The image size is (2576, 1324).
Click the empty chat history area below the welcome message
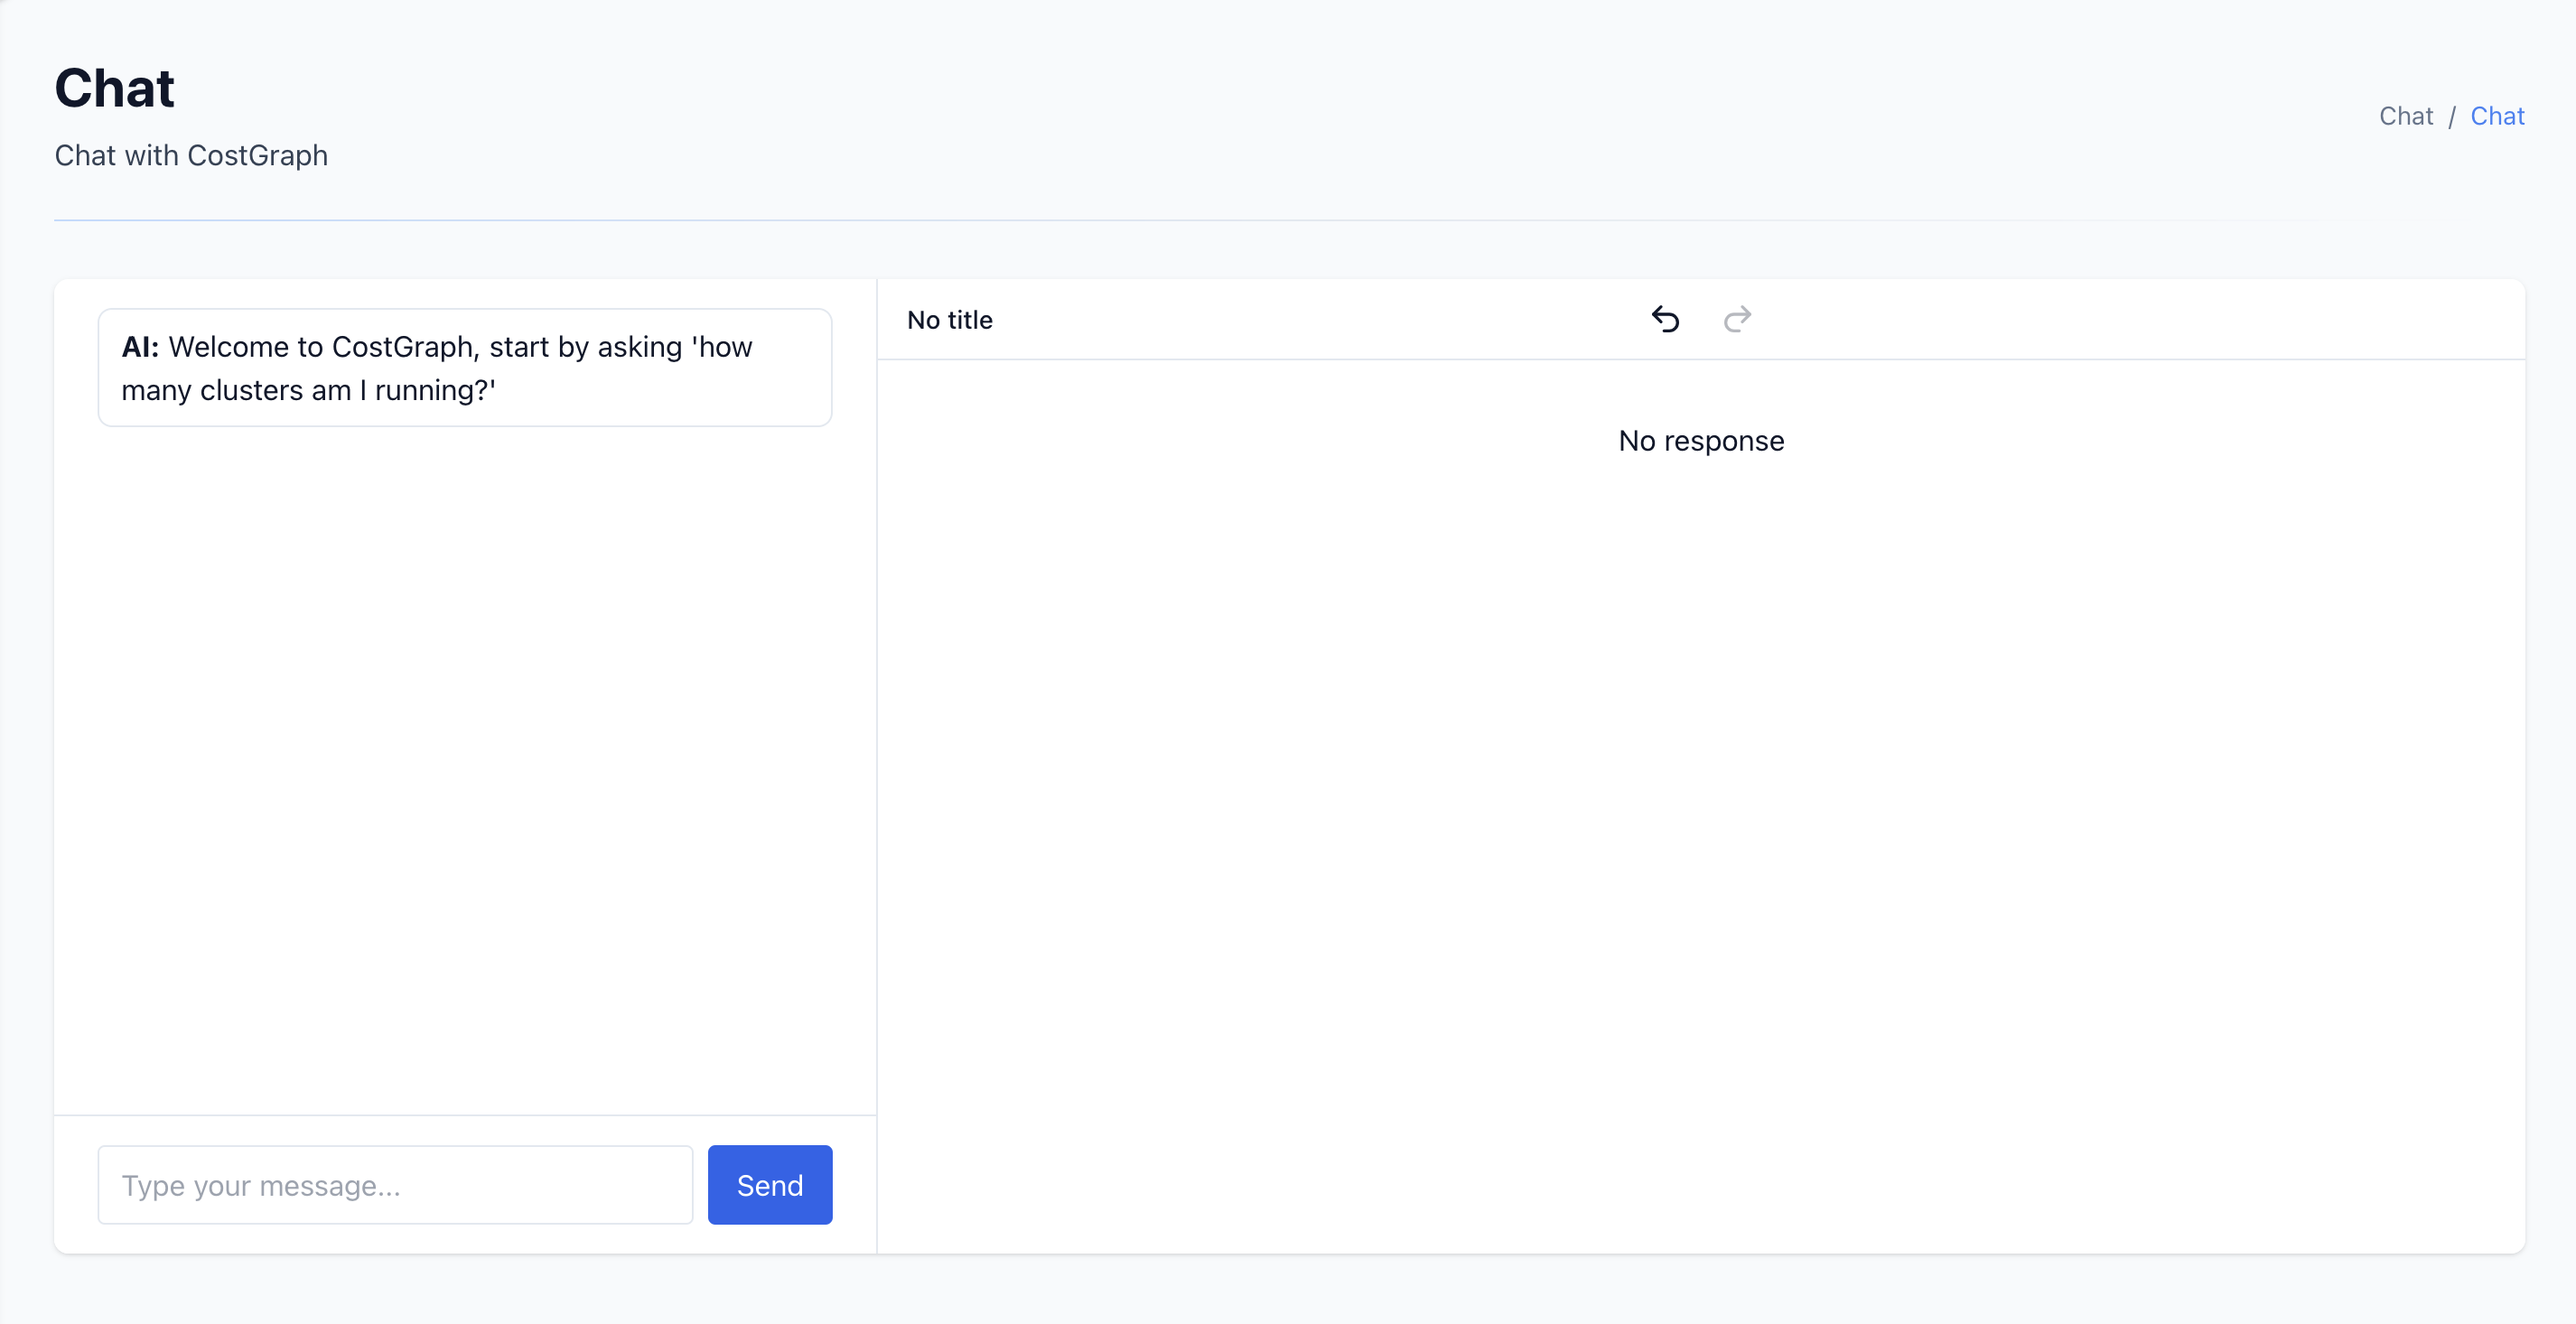click(465, 760)
